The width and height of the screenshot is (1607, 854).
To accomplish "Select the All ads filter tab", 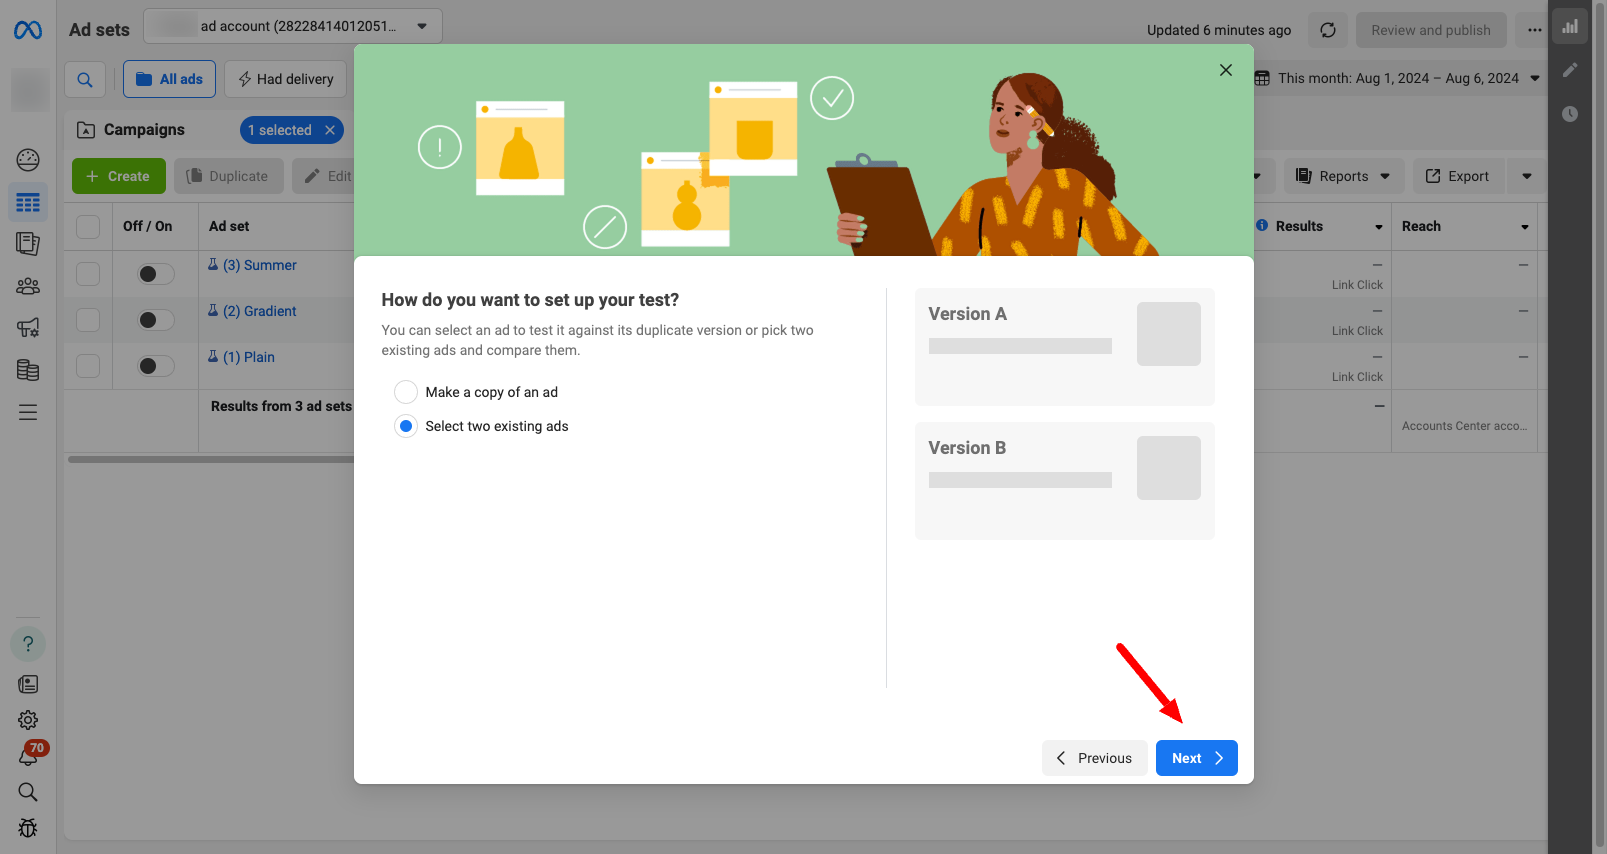I will point(169,79).
